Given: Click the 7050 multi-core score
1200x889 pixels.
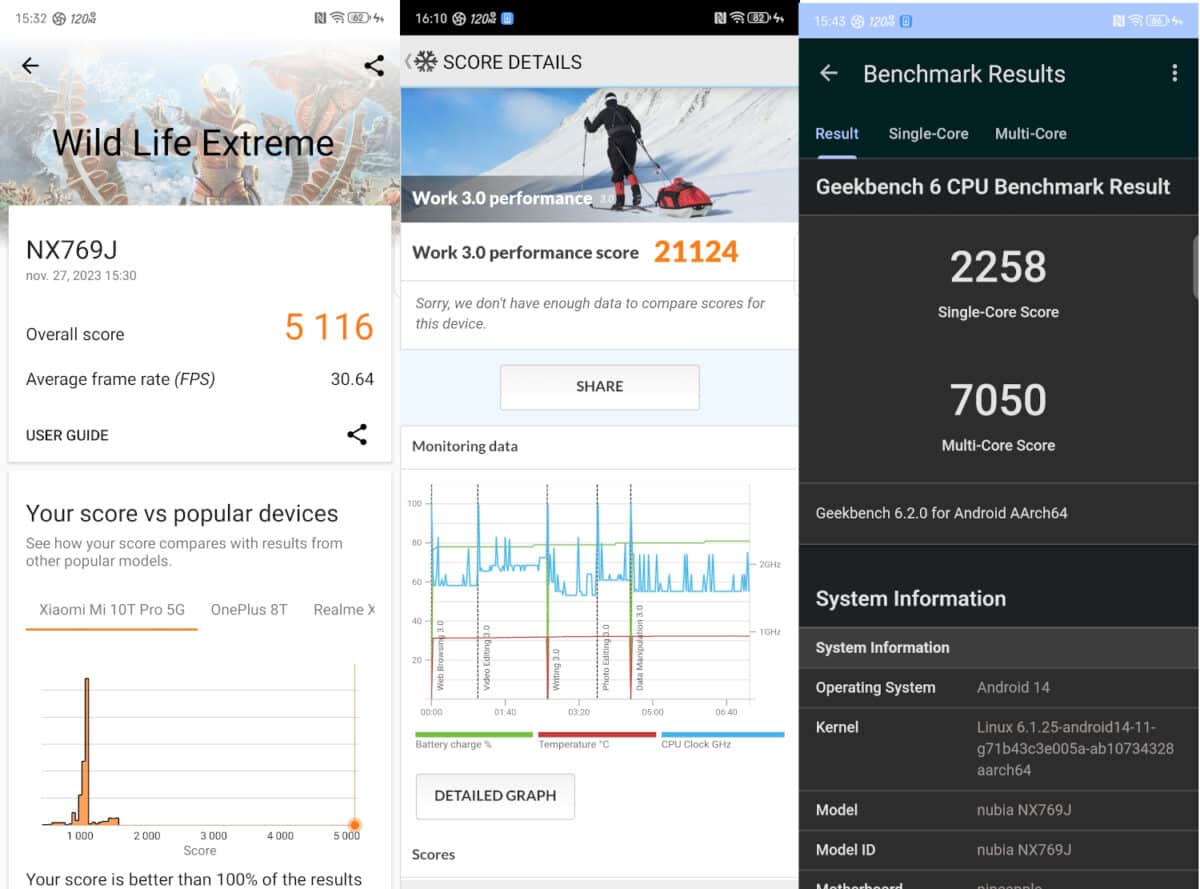Looking at the screenshot, I should (998, 400).
